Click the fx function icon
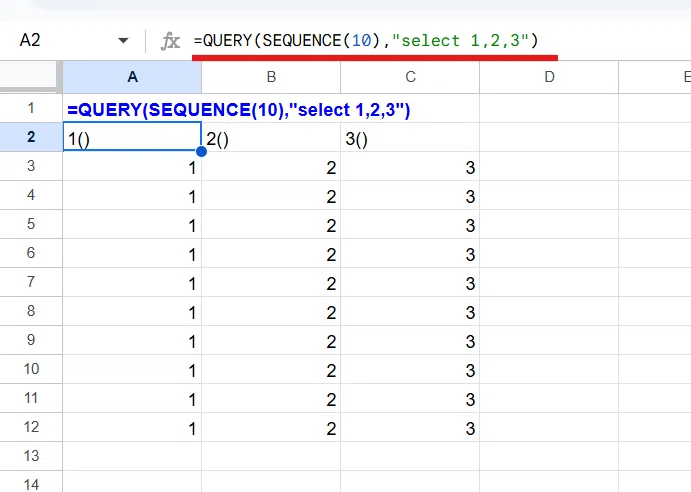 coord(170,41)
